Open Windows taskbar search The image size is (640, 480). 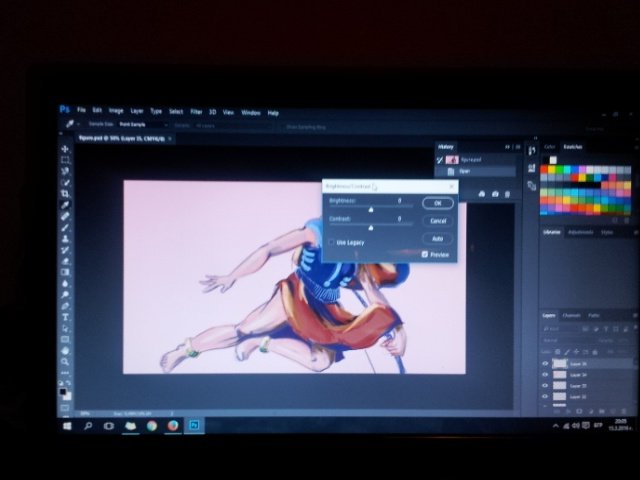[88, 426]
